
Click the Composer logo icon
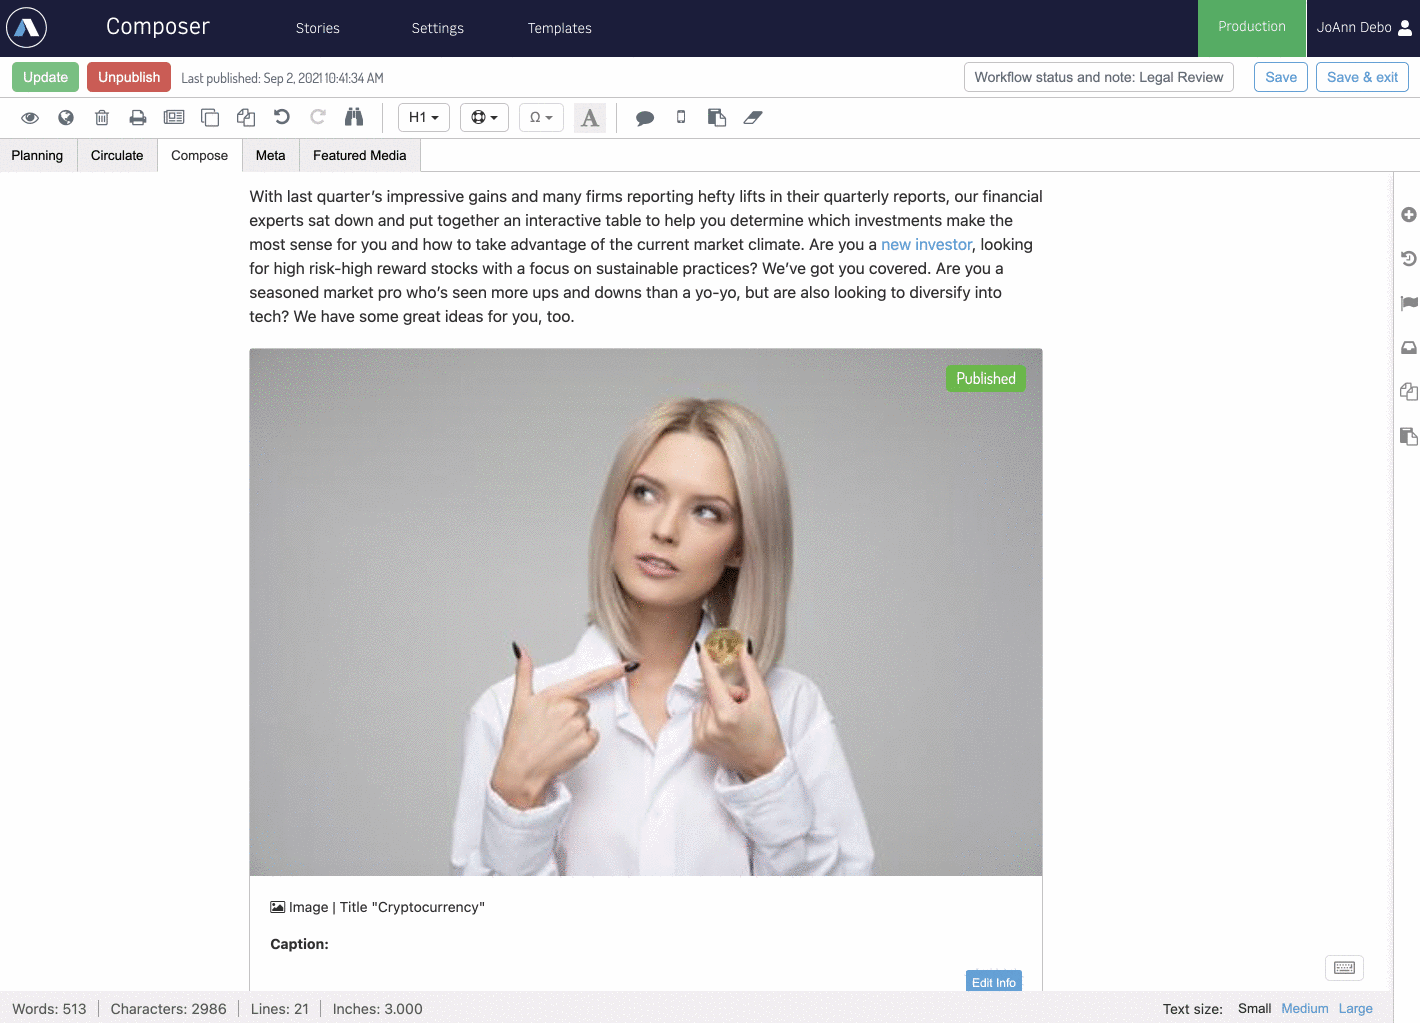coord(27,28)
